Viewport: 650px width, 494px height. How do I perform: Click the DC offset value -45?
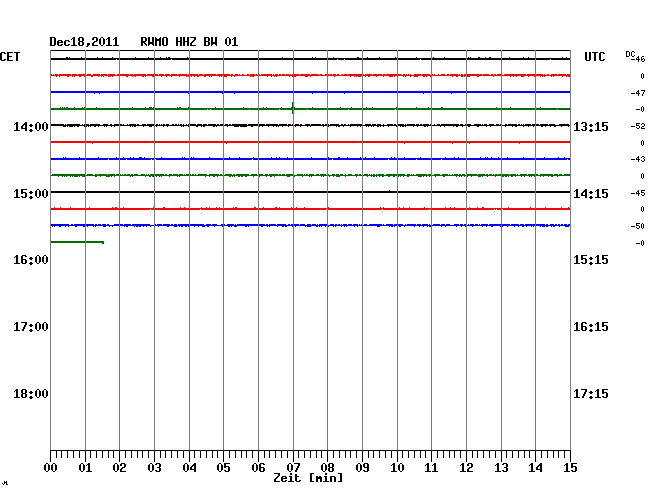click(x=638, y=193)
